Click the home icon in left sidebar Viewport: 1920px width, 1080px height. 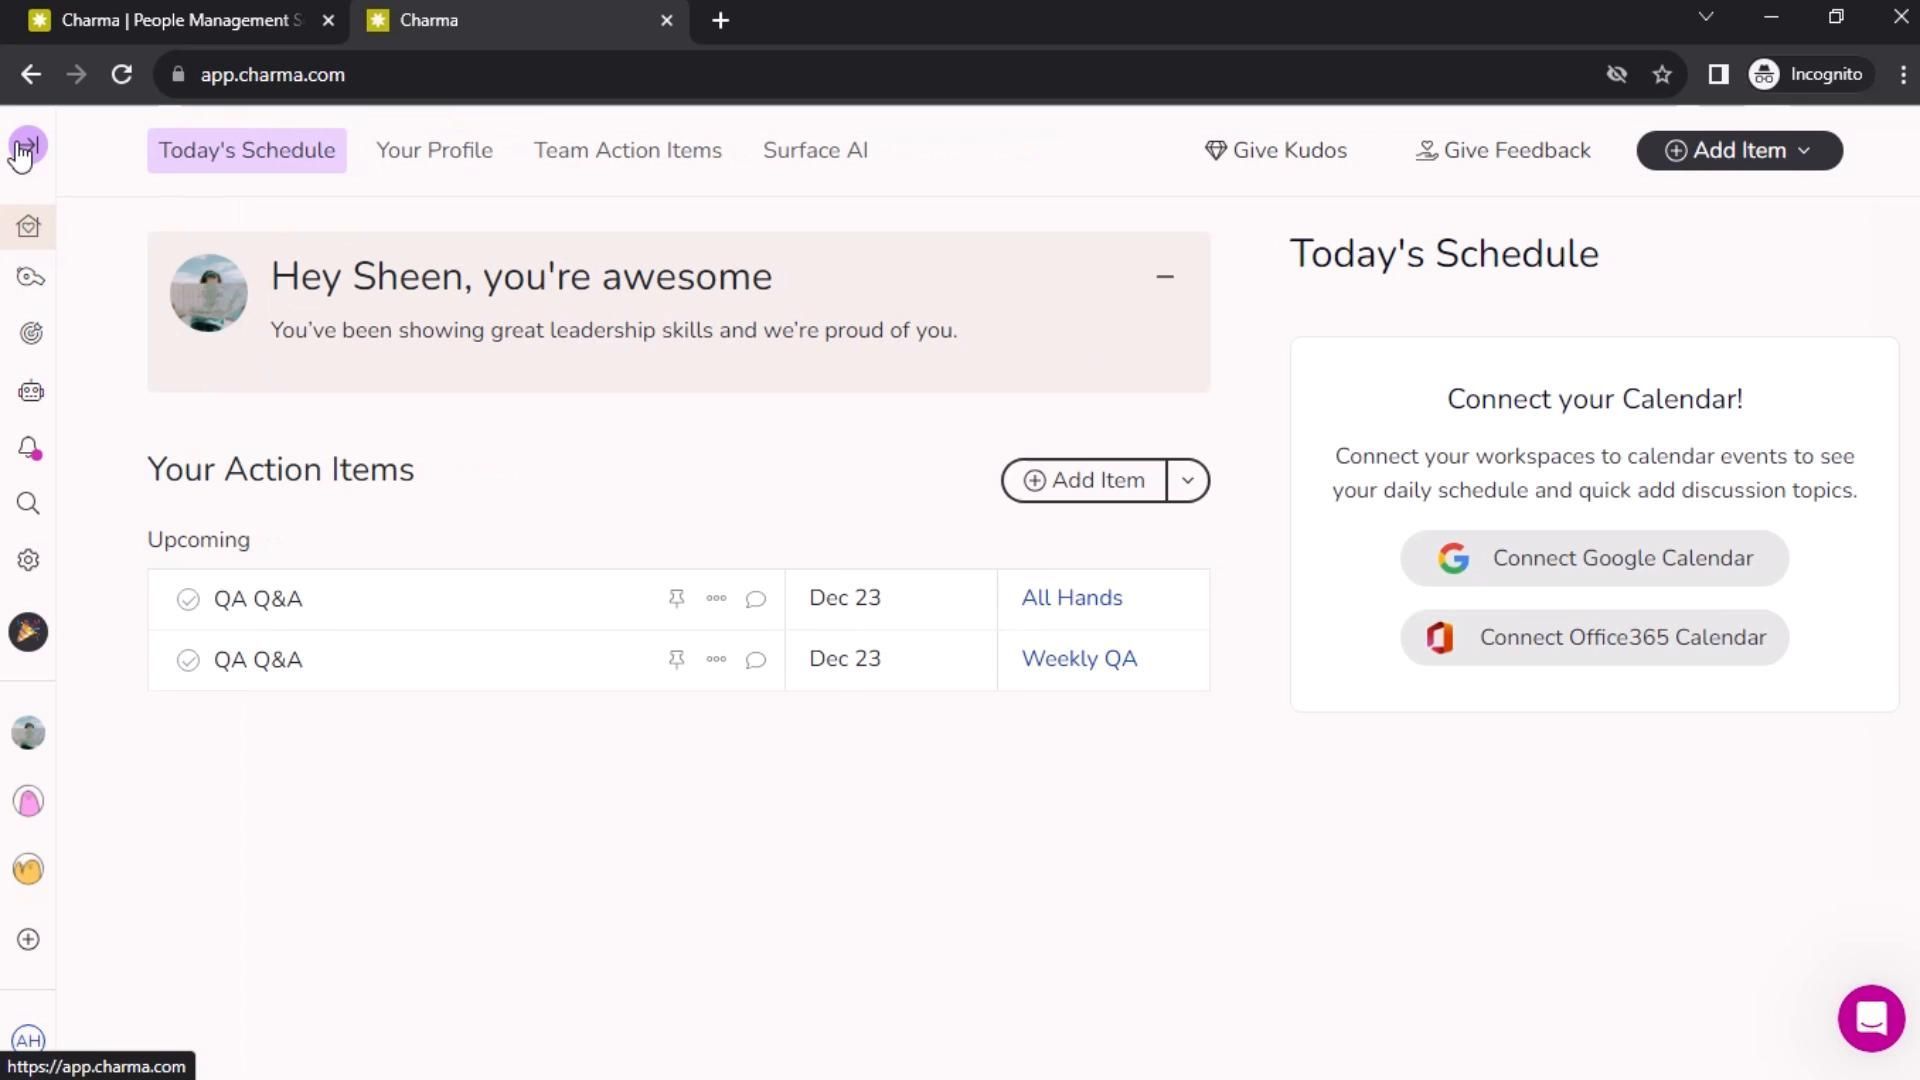tap(28, 226)
